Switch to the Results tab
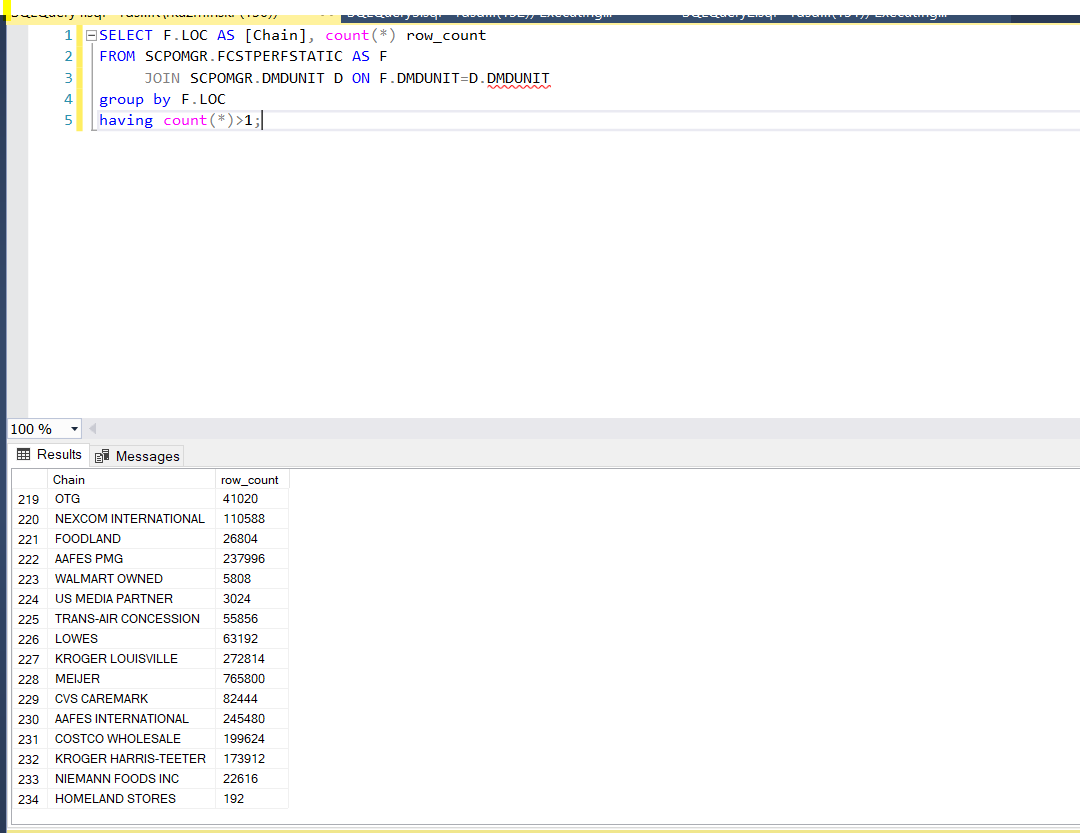Image resolution: width=1080 pixels, height=833 pixels. [49, 455]
